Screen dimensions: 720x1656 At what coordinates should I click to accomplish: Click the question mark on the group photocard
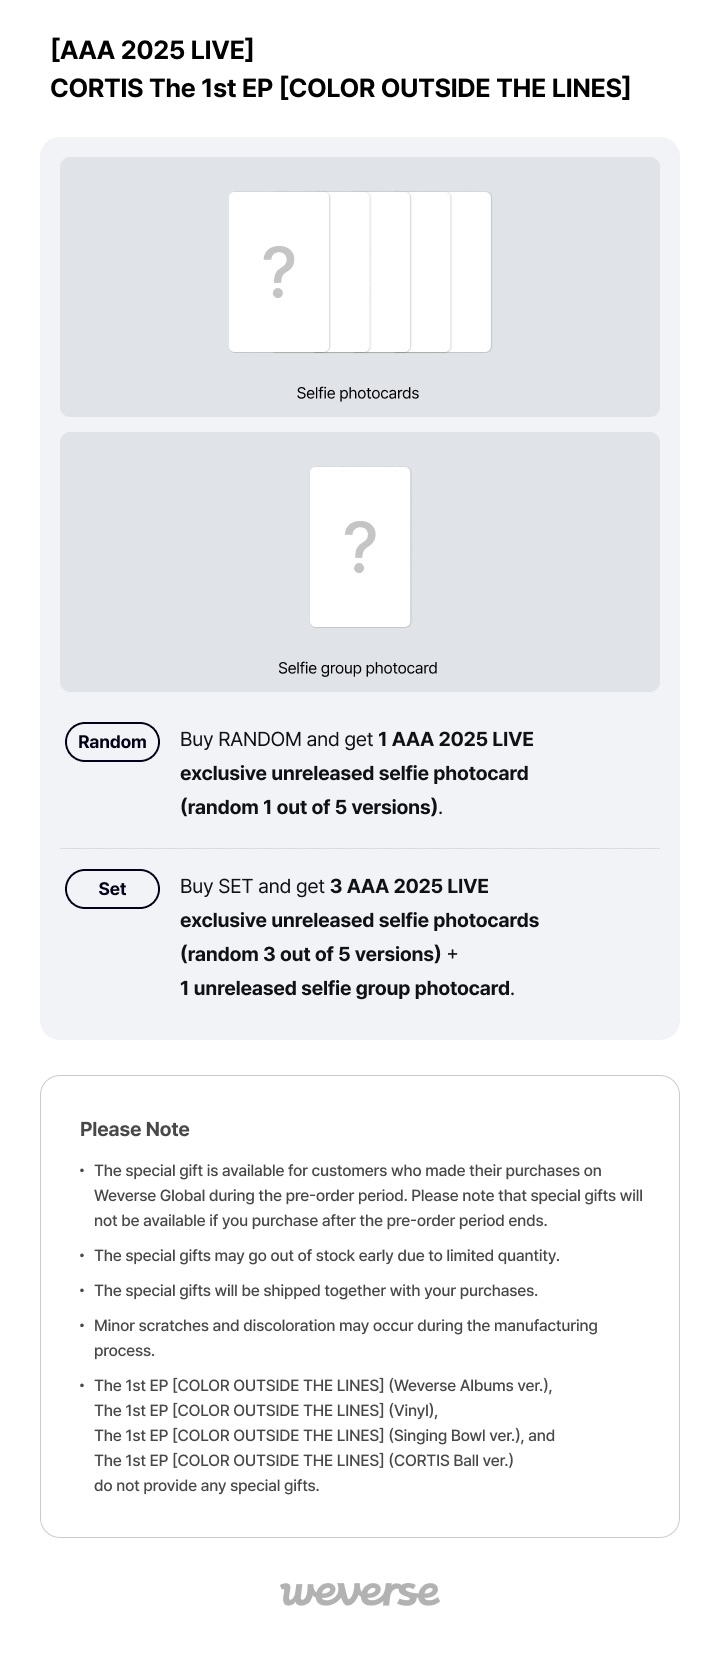(x=360, y=547)
